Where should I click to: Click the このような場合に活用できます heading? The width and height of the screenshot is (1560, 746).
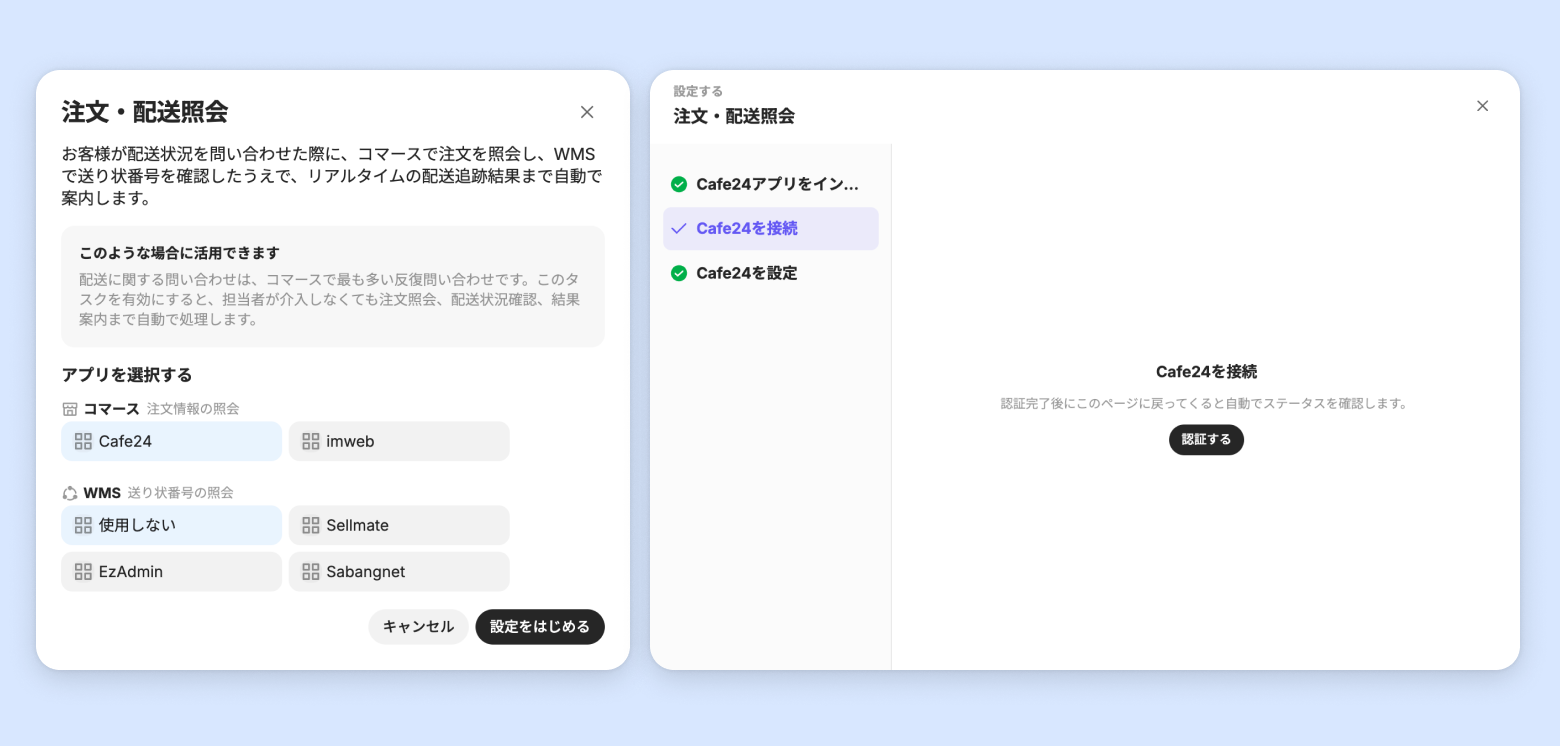pyautogui.click(x=179, y=253)
